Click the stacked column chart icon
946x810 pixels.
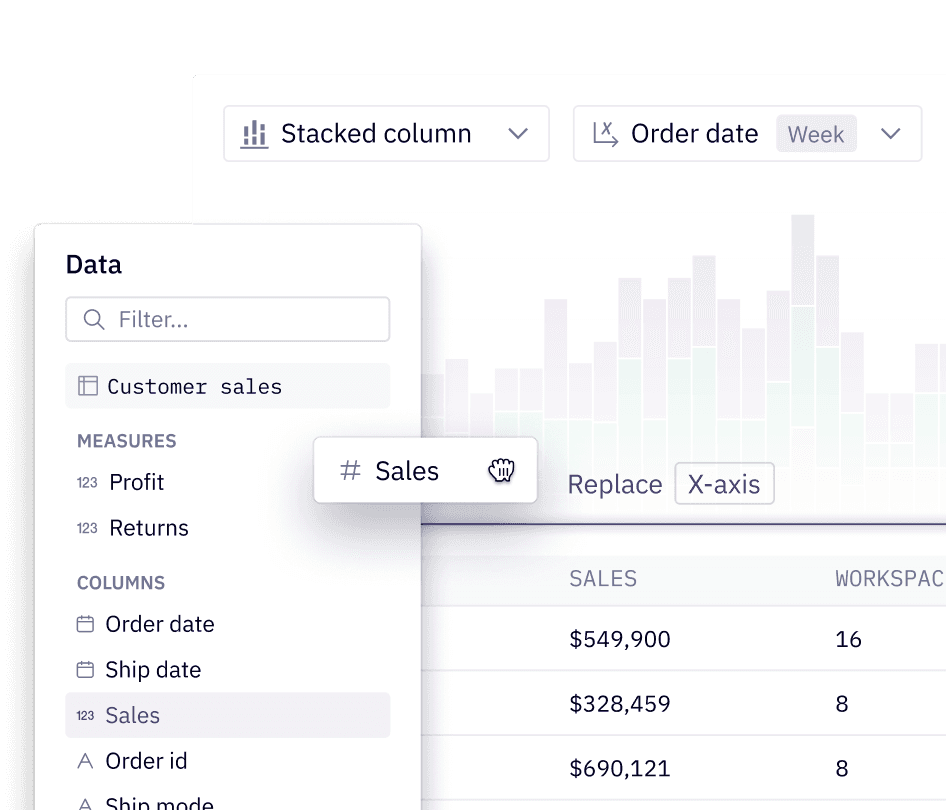point(254,134)
